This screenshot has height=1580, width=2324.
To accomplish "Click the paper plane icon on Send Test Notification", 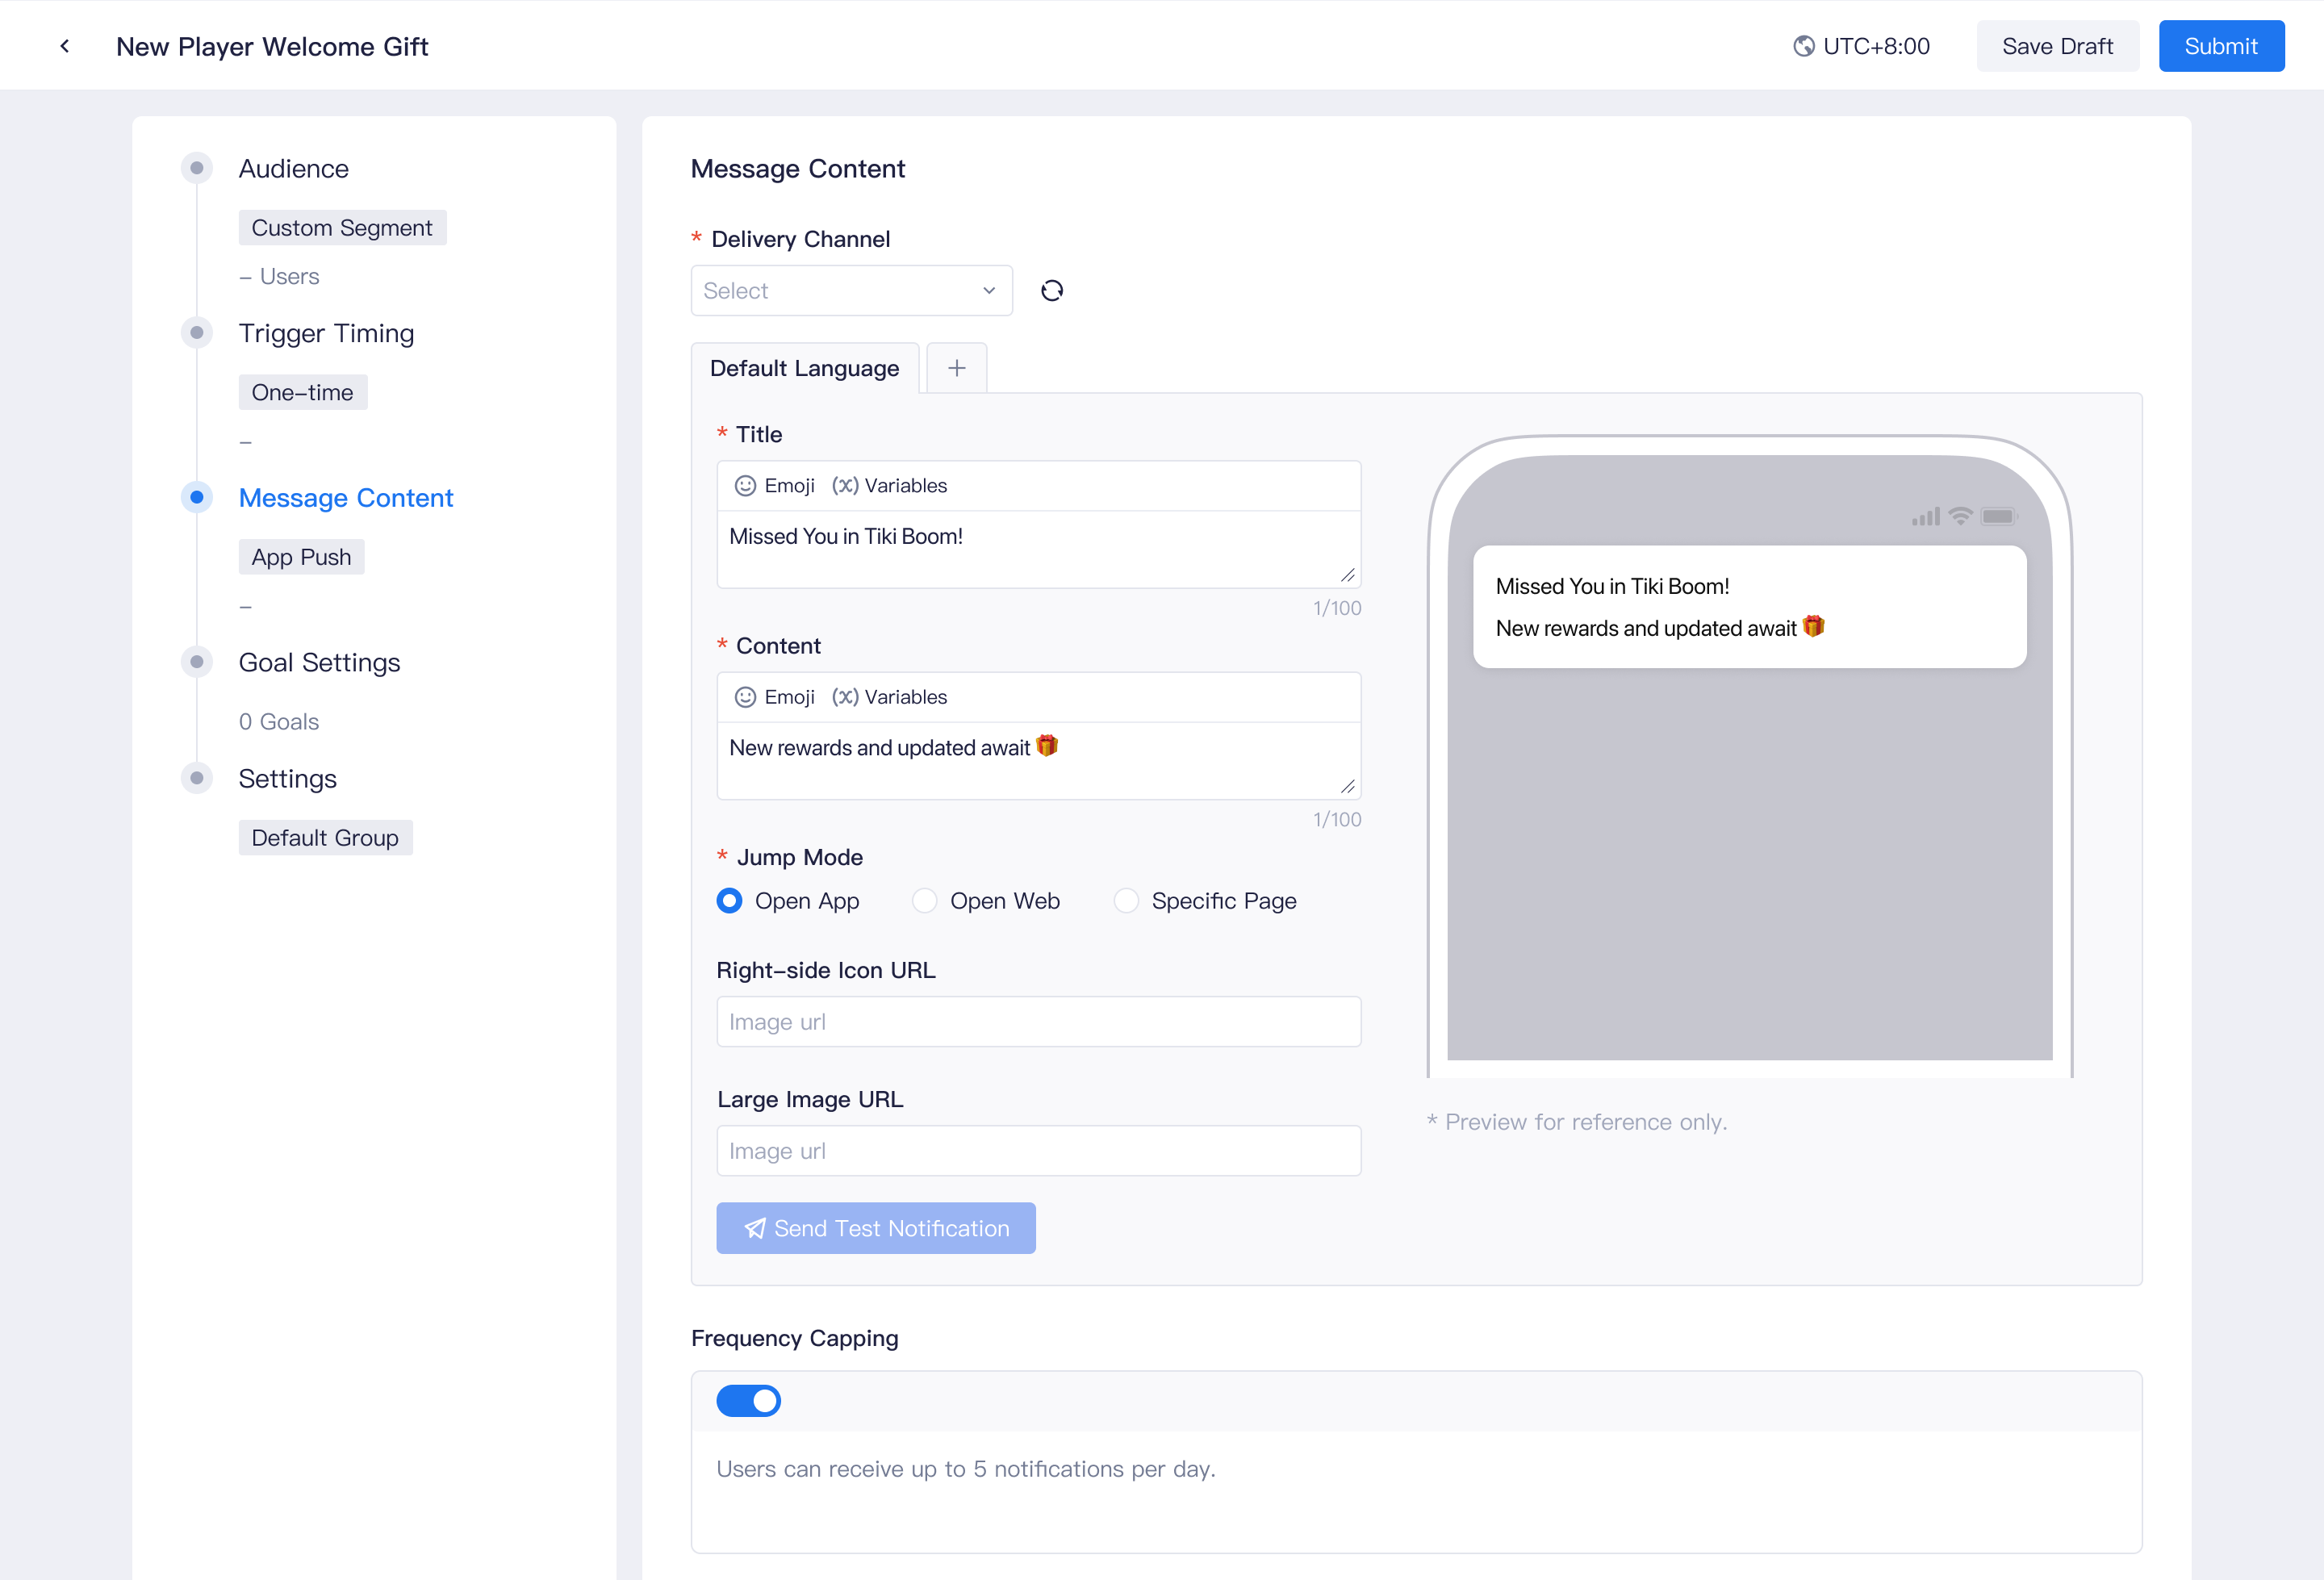I will click(x=755, y=1228).
